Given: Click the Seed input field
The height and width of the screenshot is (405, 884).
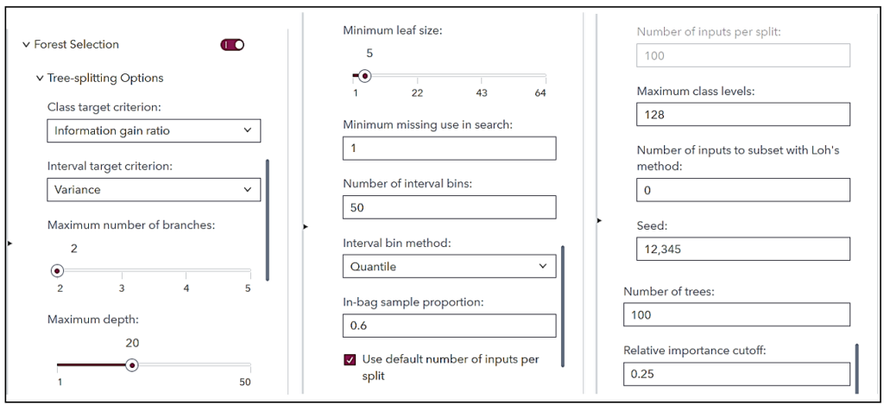Looking at the screenshot, I should point(743,249).
